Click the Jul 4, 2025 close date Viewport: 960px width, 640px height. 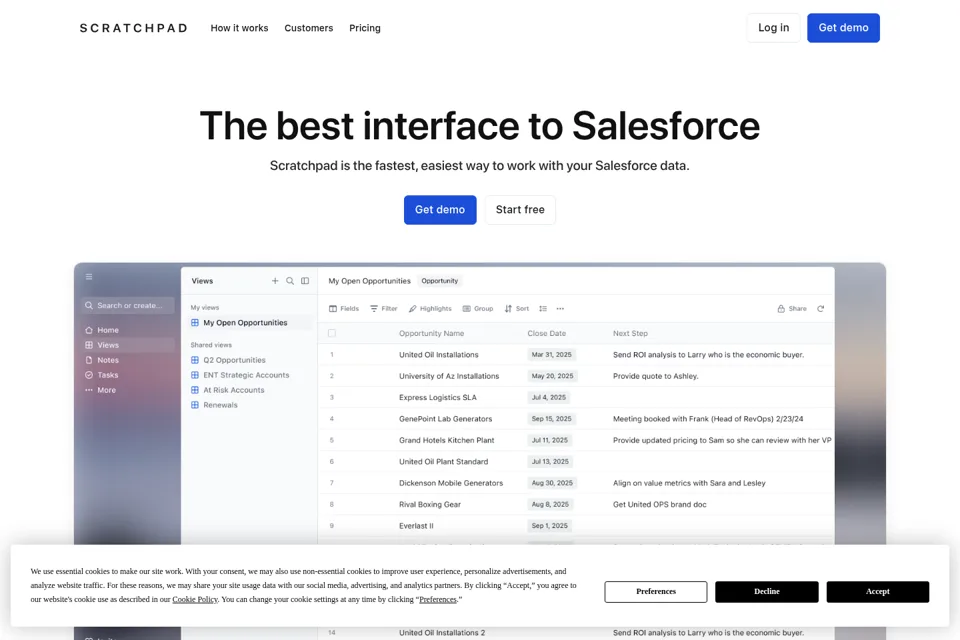[x=549, y=397]
